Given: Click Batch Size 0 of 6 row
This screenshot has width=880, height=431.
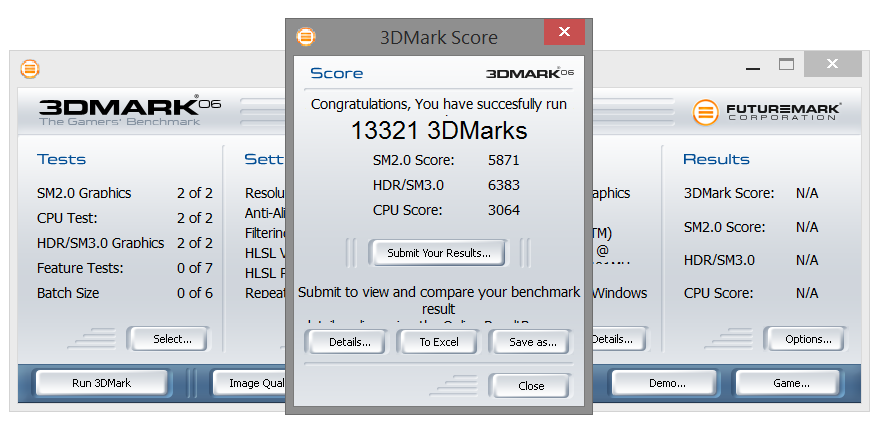Looking at the screenshot, I should click(125, 293).
